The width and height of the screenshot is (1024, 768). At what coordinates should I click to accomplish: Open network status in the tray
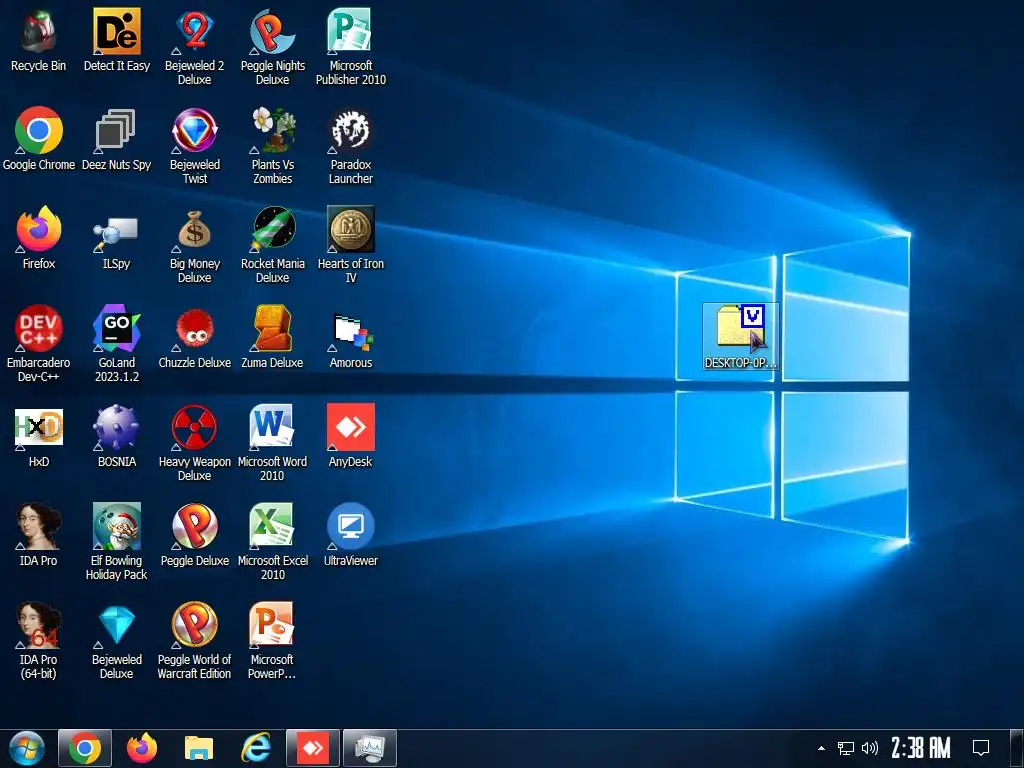(x=846, y=748)
